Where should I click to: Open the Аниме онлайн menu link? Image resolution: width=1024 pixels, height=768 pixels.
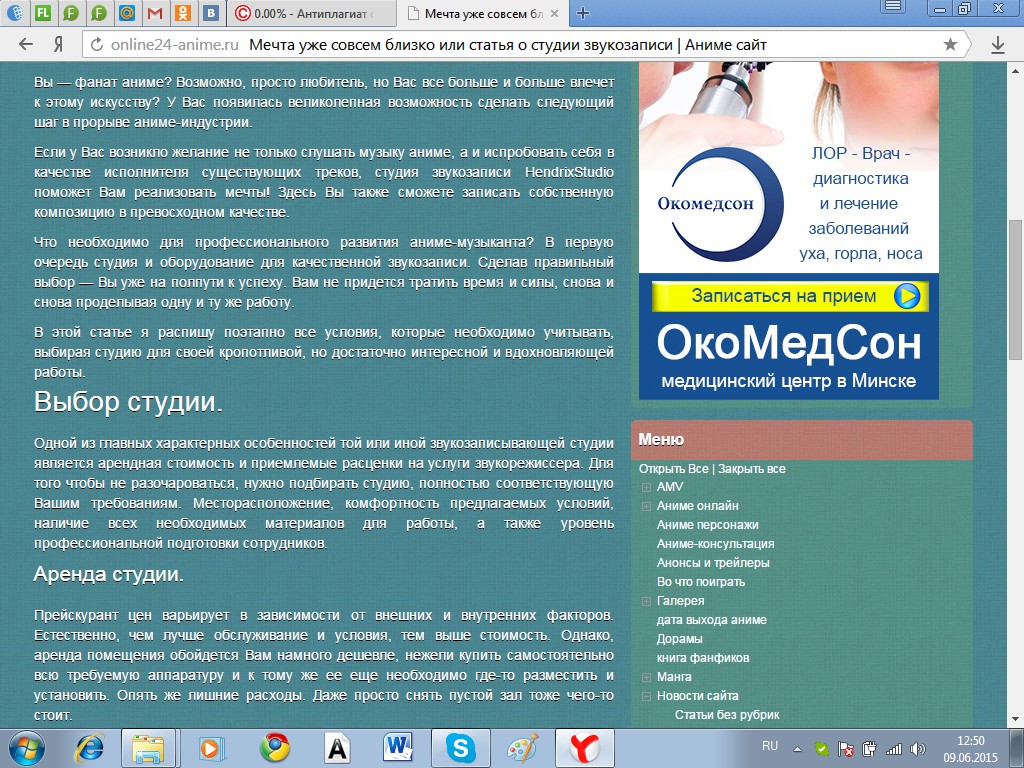click(x=697, y=505)
